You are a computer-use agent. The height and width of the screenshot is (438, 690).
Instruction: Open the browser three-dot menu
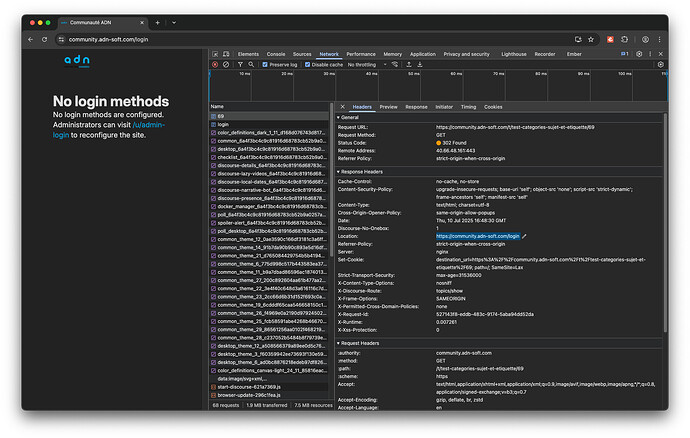click(659, 40)
